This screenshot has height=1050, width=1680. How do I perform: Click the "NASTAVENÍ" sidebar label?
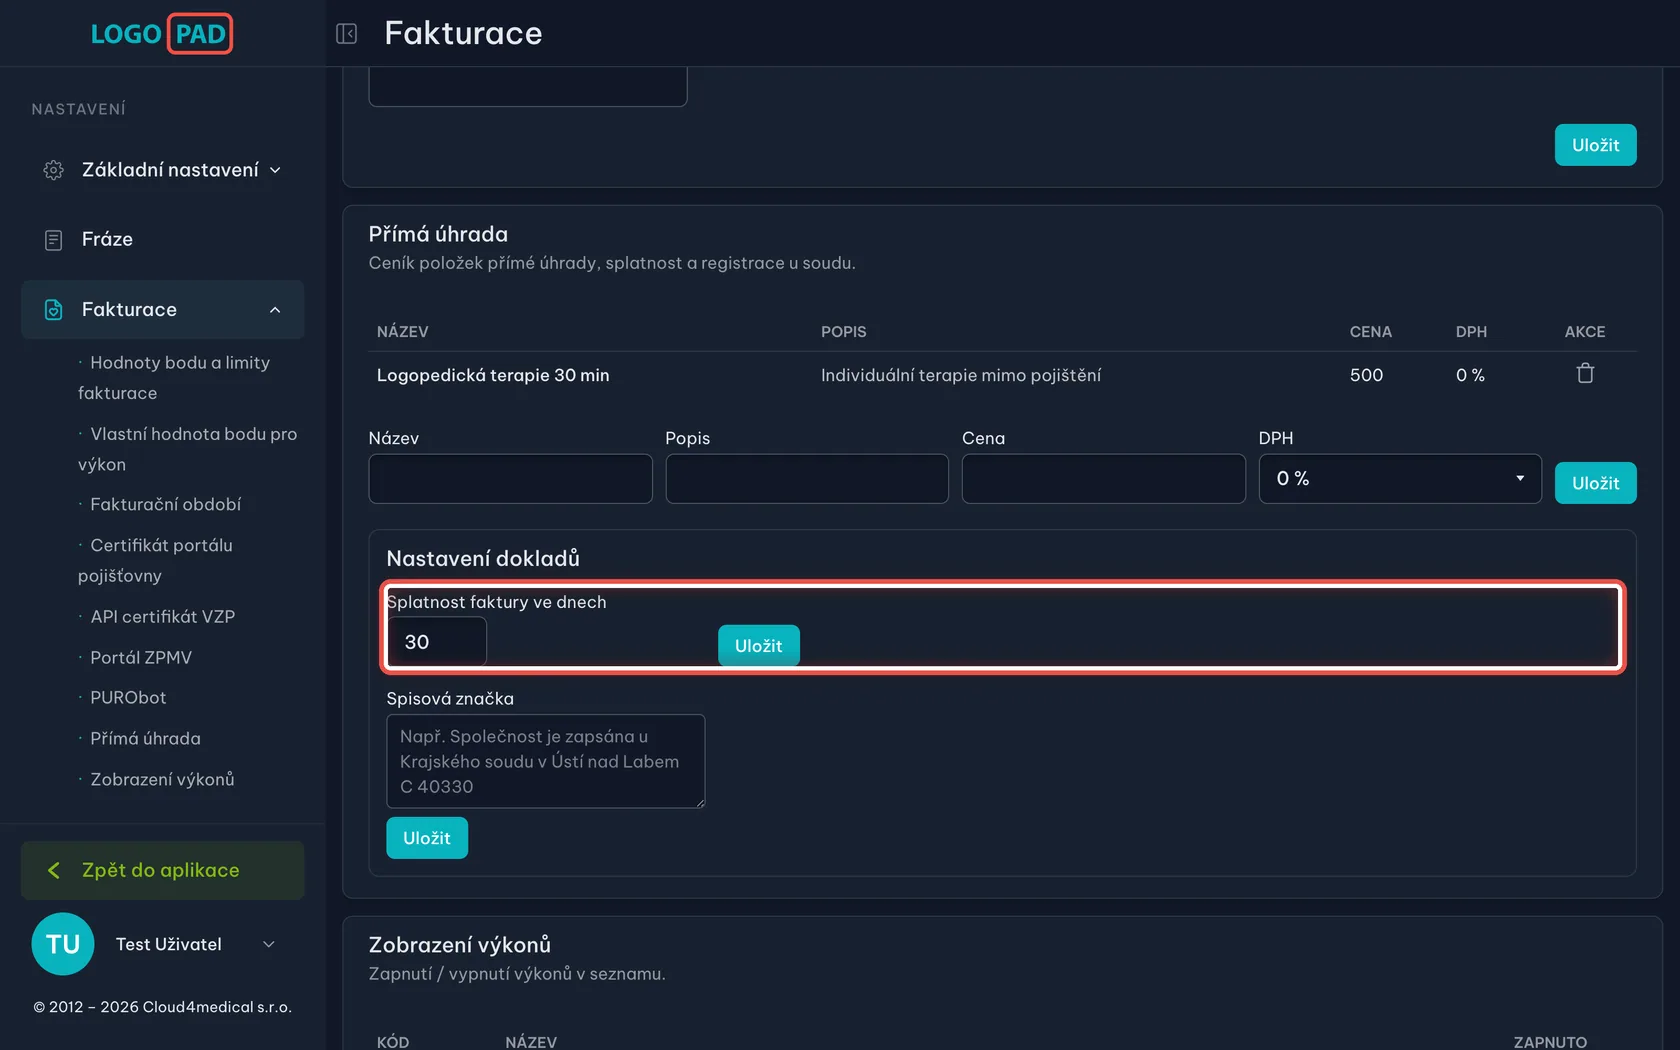[x=79, y=109]
